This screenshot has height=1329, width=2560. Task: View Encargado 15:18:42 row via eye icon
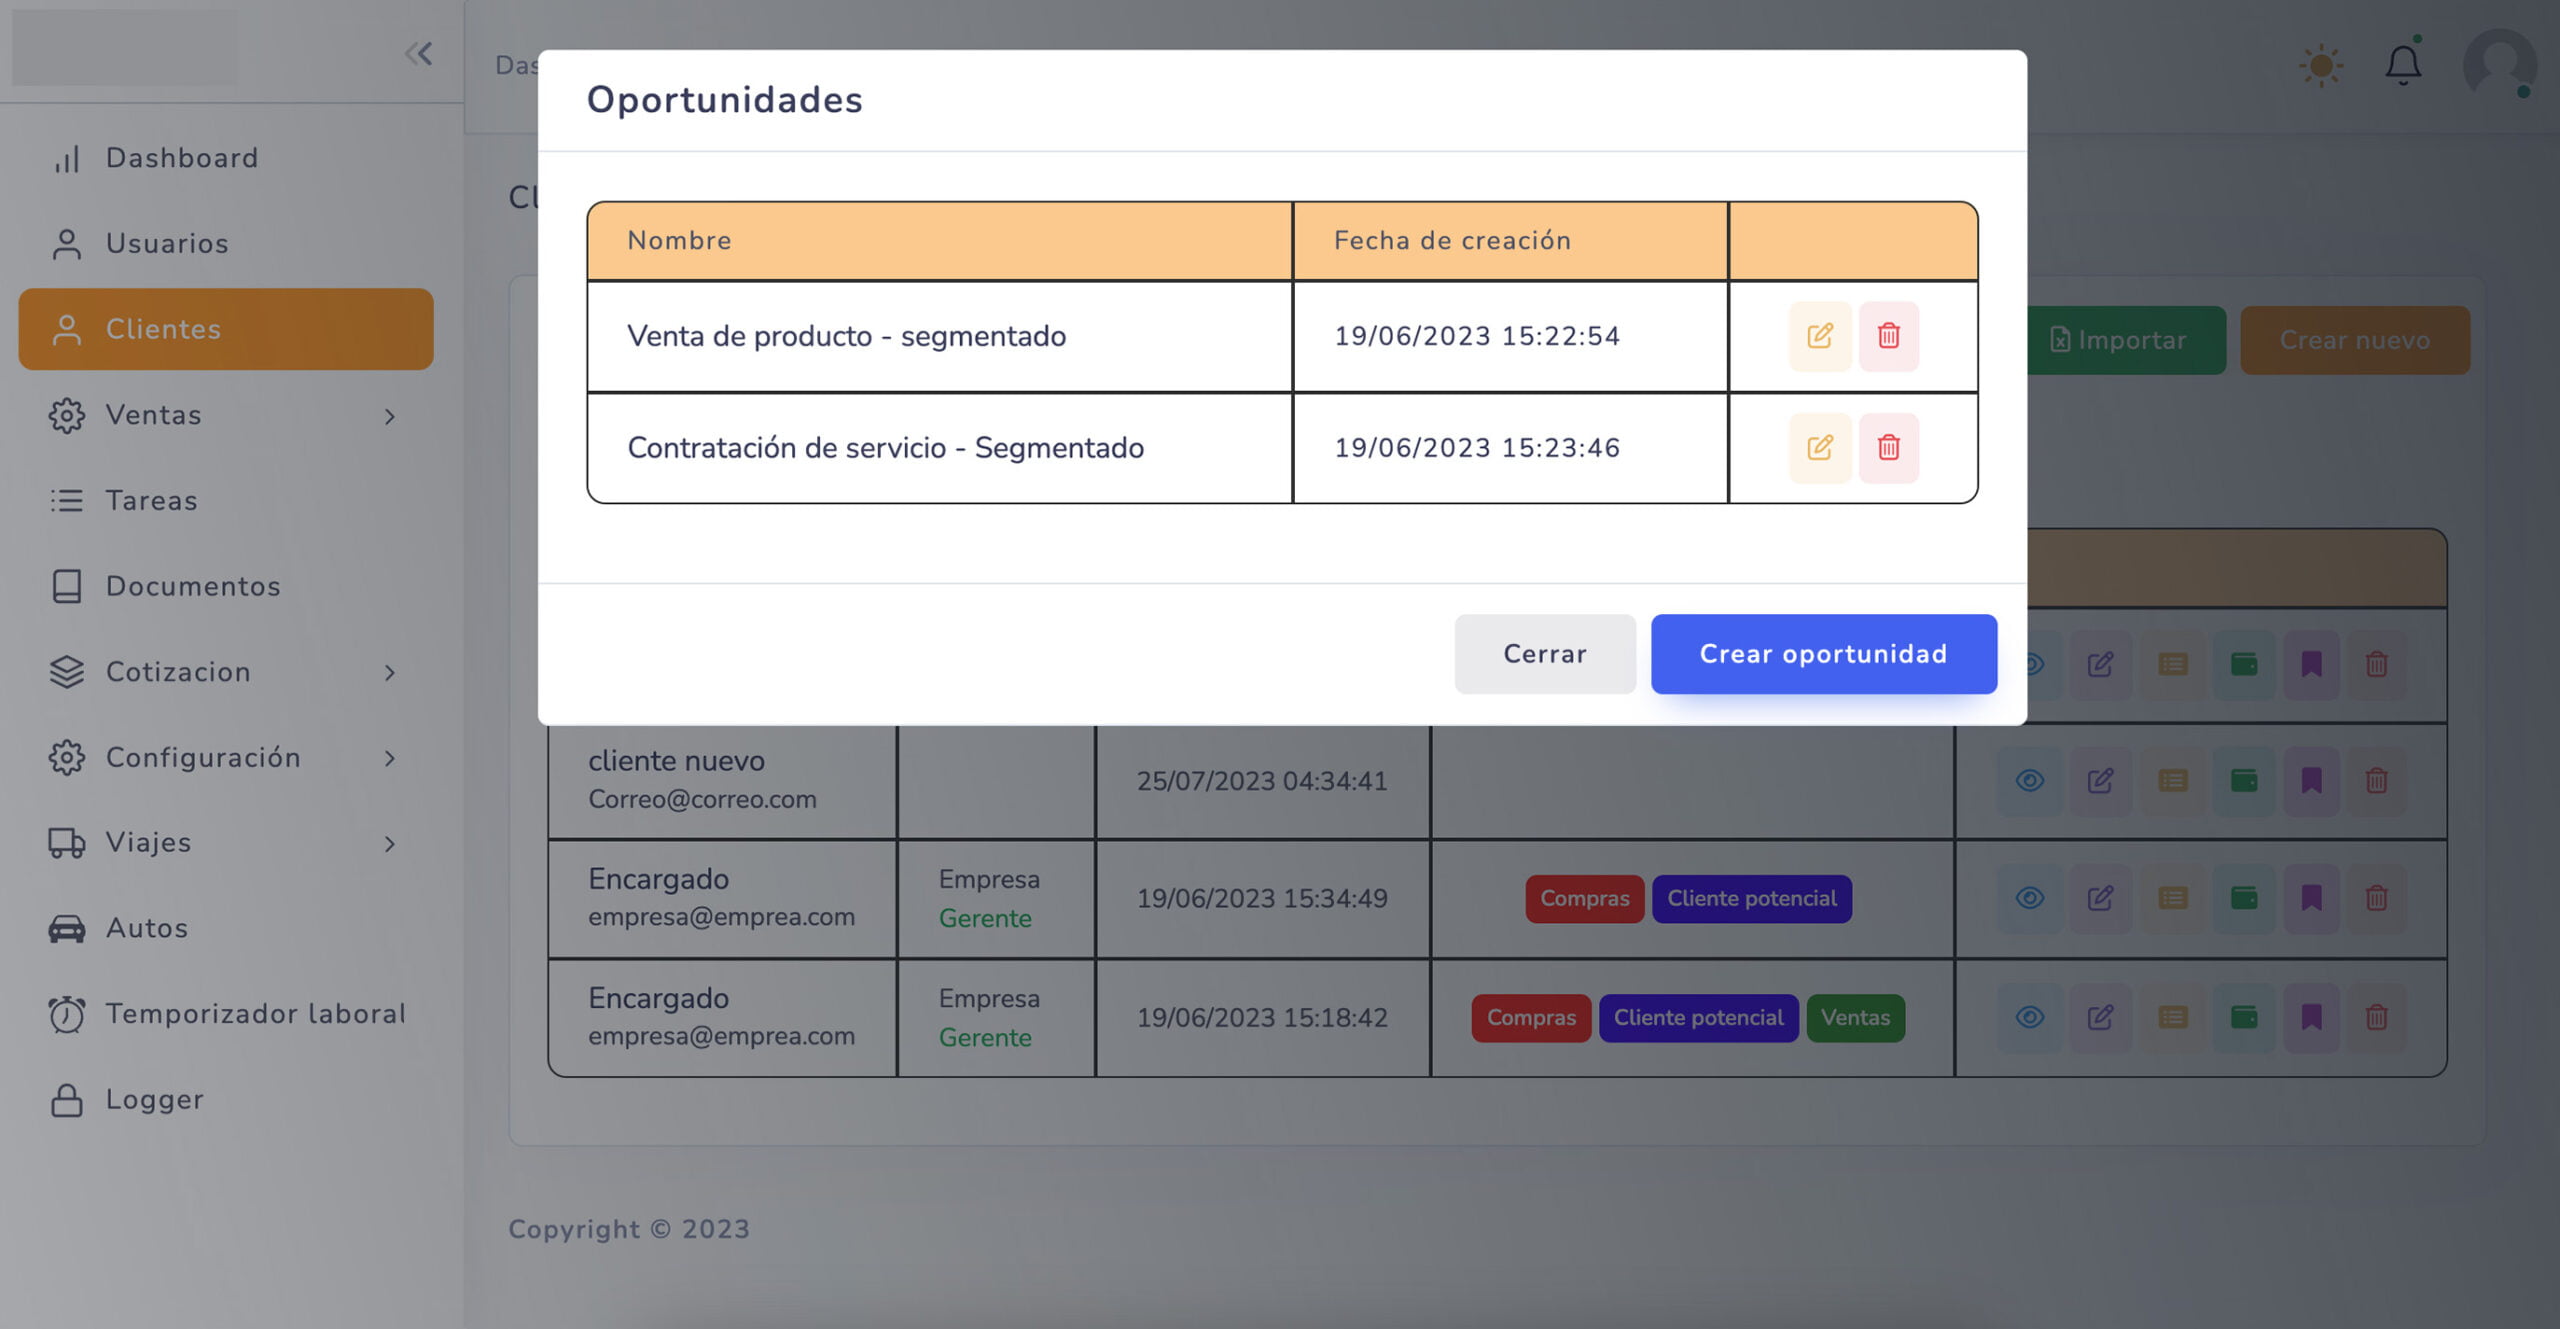[x=2029, y=1017]
